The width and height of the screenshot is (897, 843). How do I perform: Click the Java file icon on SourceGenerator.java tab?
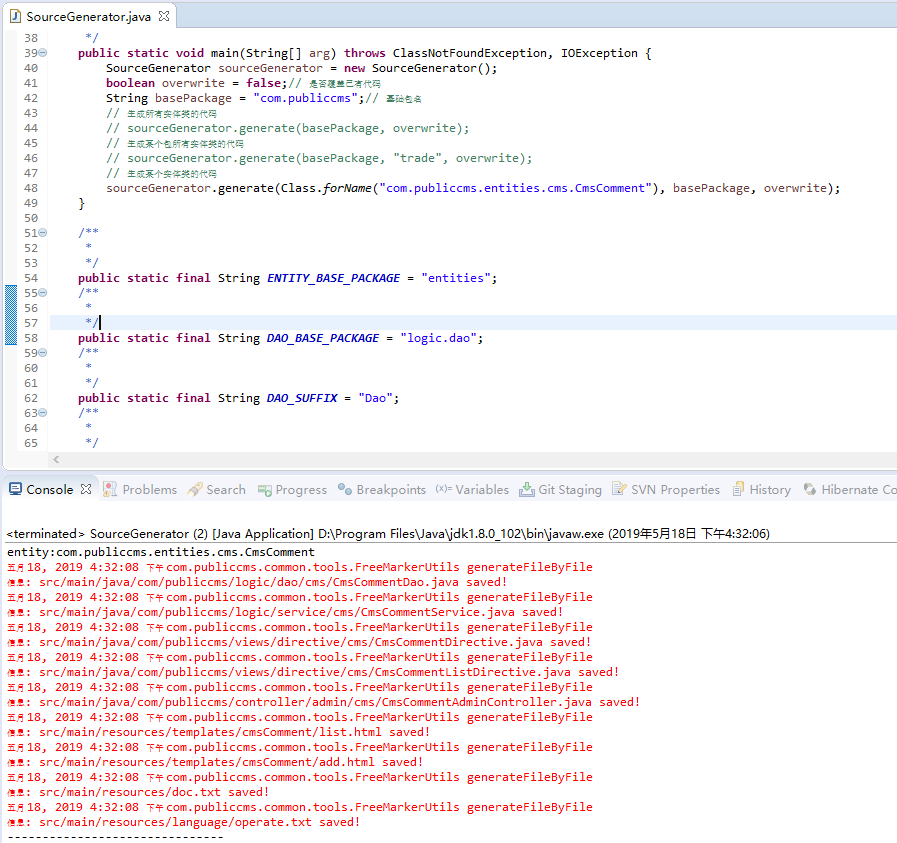tap(15, 17)
